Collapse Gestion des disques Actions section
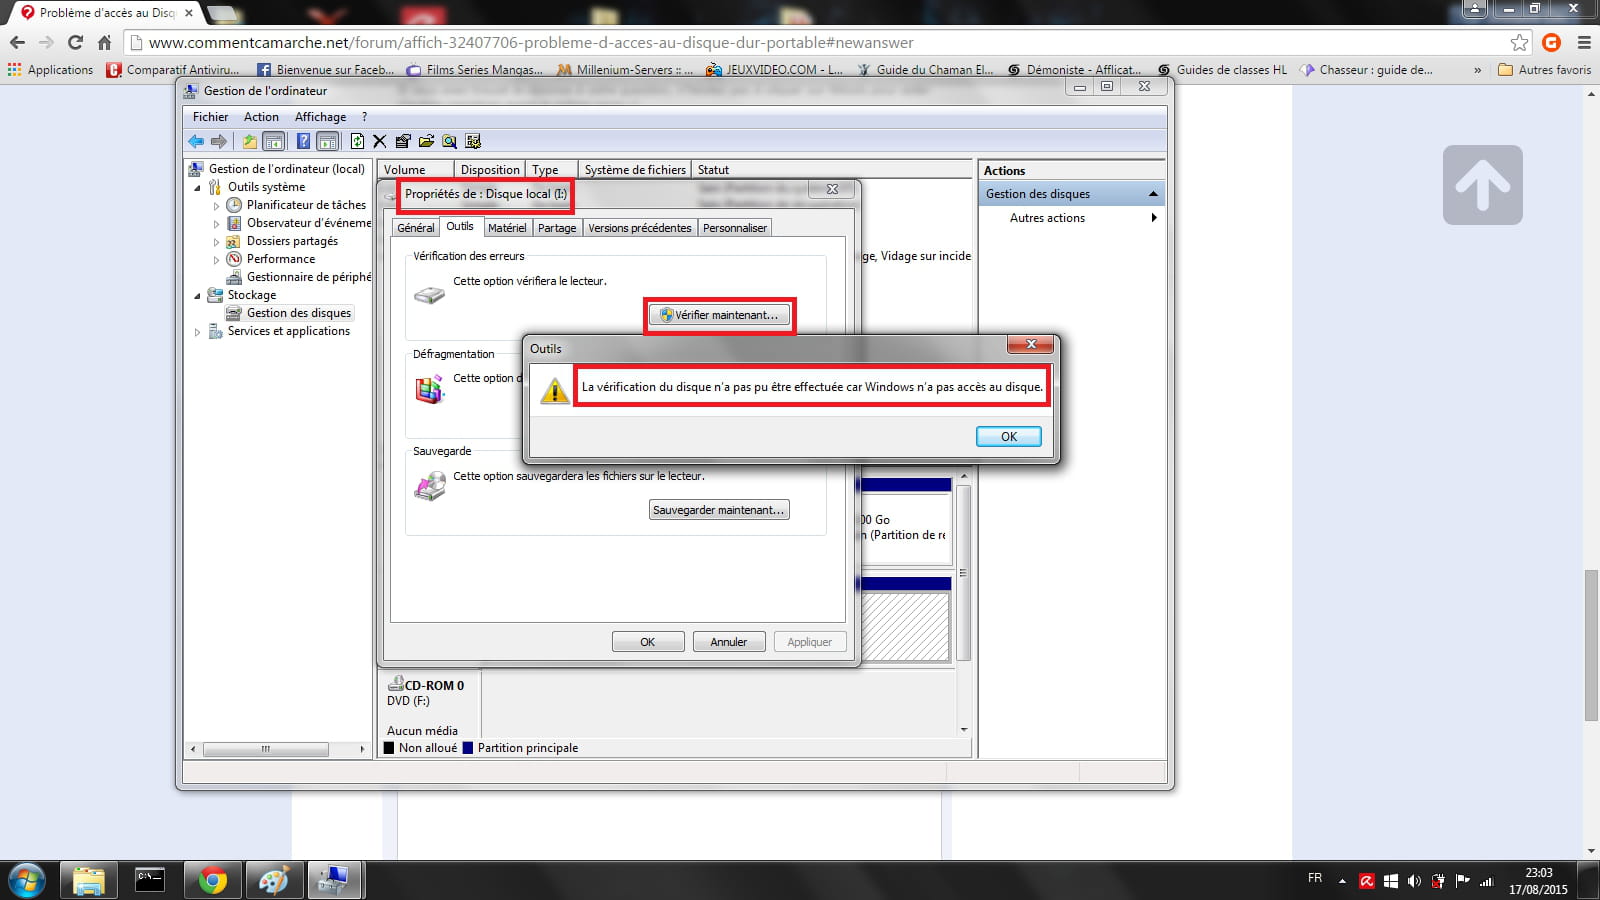1600x900 pixels. [x=1153, y=194]
